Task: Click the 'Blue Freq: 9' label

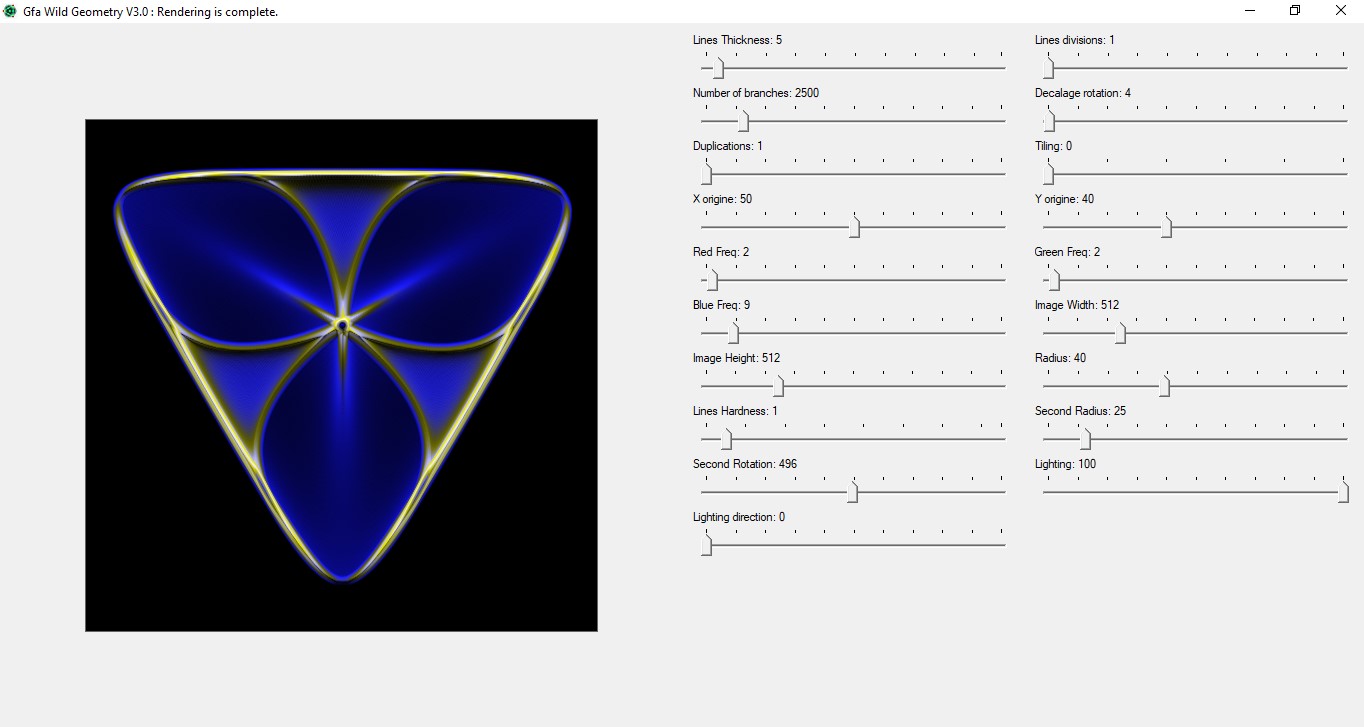Action: click(721, 305)
